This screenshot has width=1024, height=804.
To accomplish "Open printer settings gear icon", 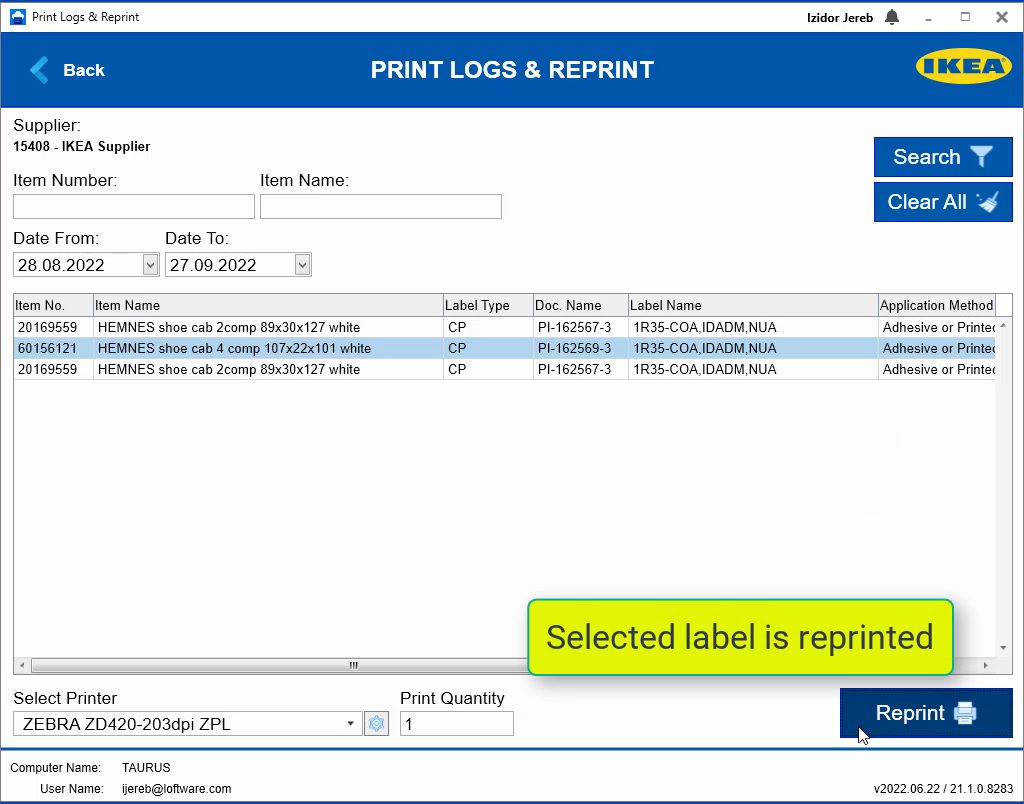I will click(x=376, y=724).
